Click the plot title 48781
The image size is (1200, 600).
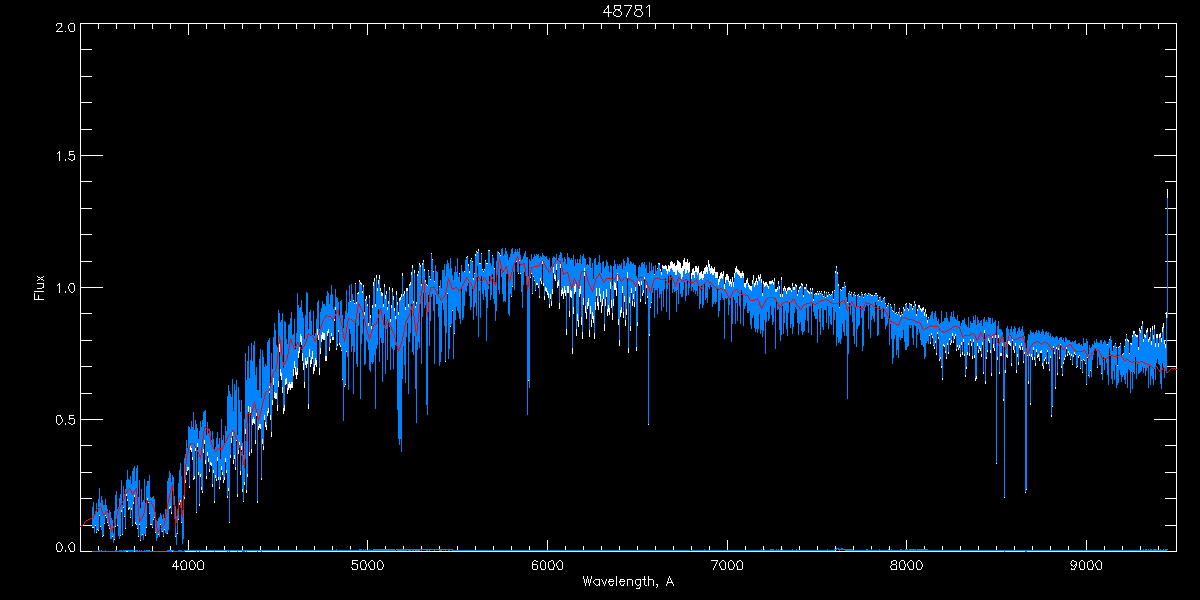click(627, 11)
